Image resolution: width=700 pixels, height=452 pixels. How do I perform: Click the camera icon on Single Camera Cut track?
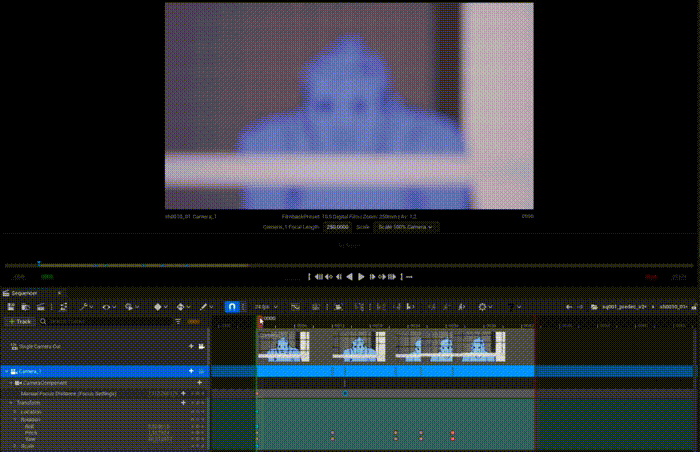[x=202, y=346]
